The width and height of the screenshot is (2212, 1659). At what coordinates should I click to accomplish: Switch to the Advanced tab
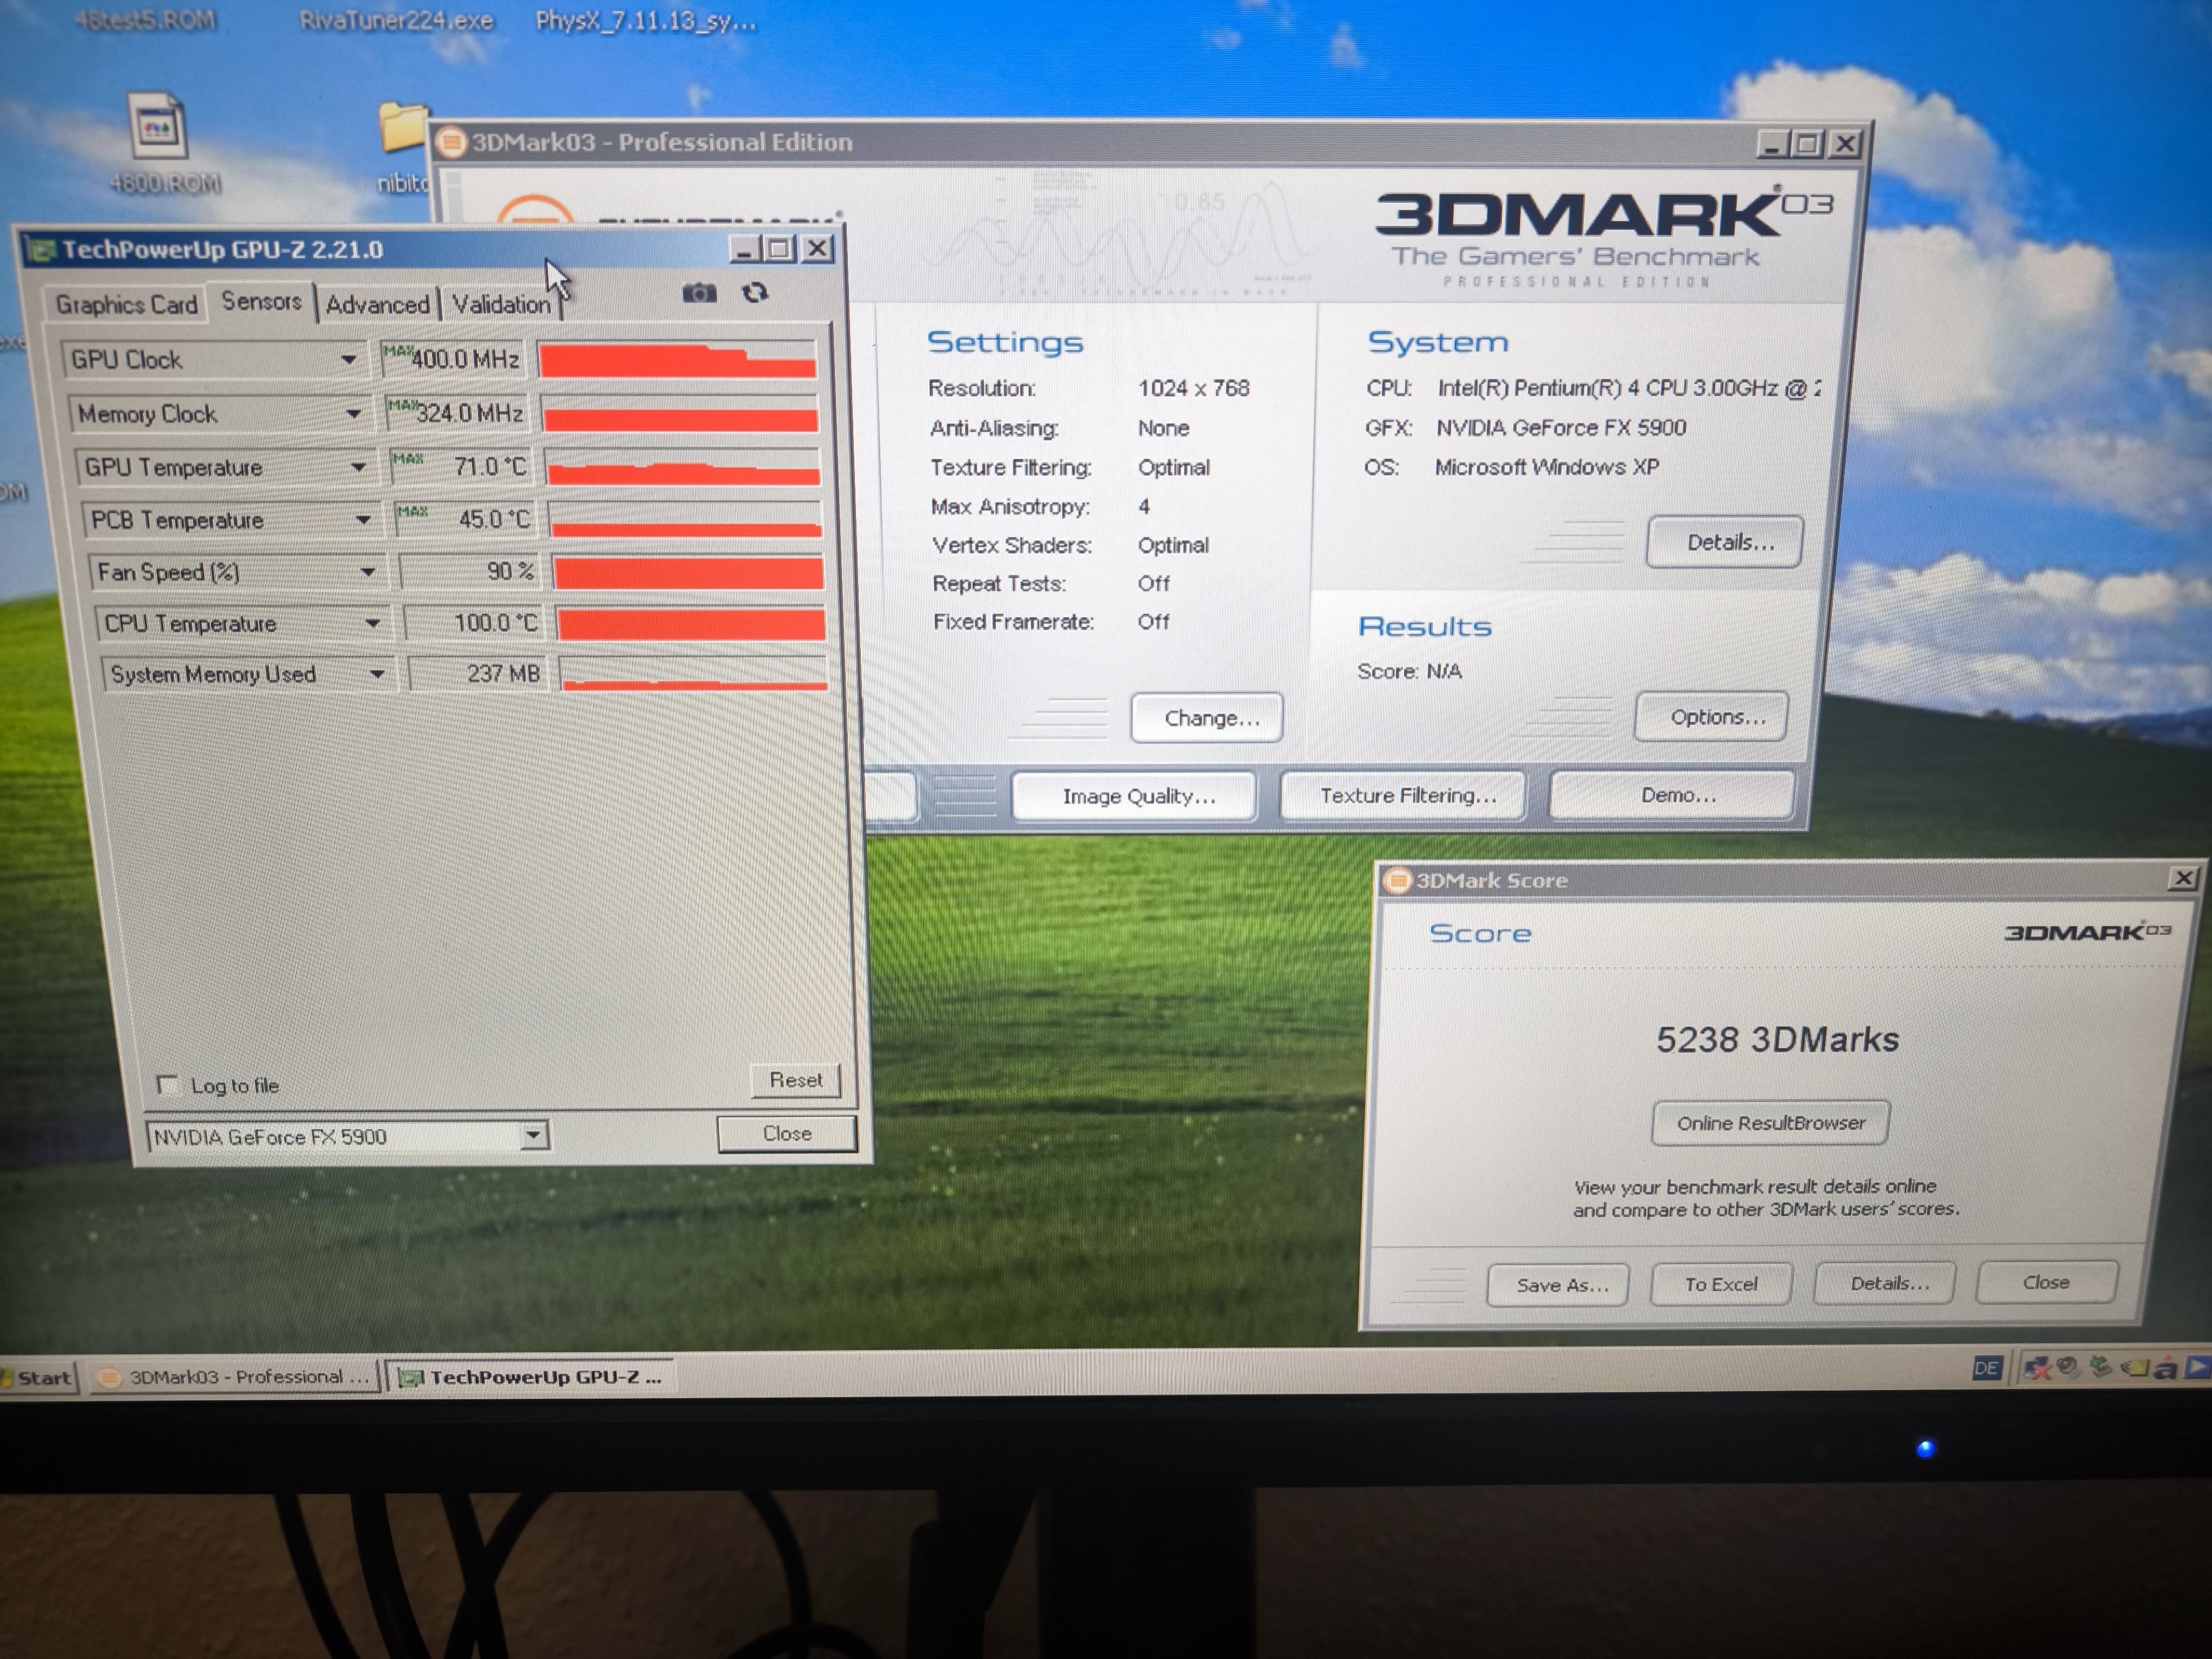coord(377,305)
